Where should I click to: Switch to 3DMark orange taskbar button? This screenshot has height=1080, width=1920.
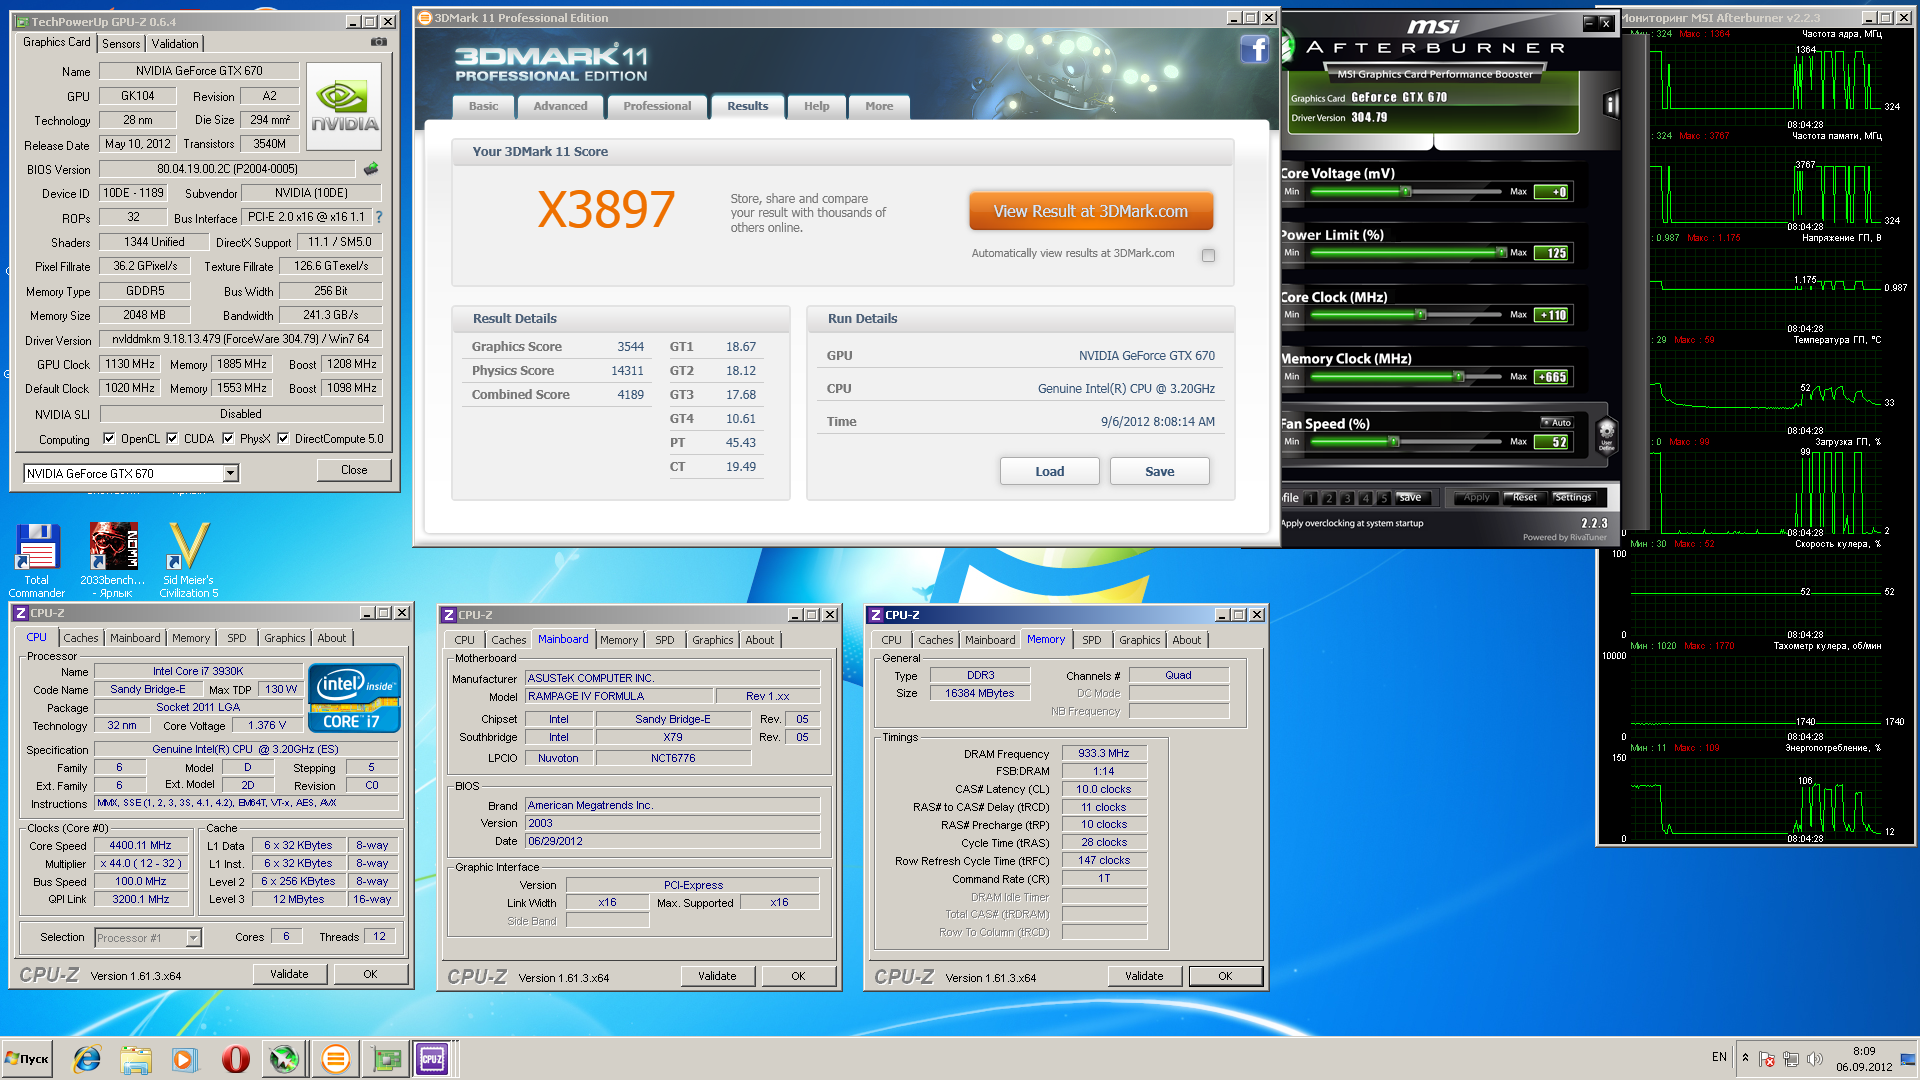point(335,1058)
